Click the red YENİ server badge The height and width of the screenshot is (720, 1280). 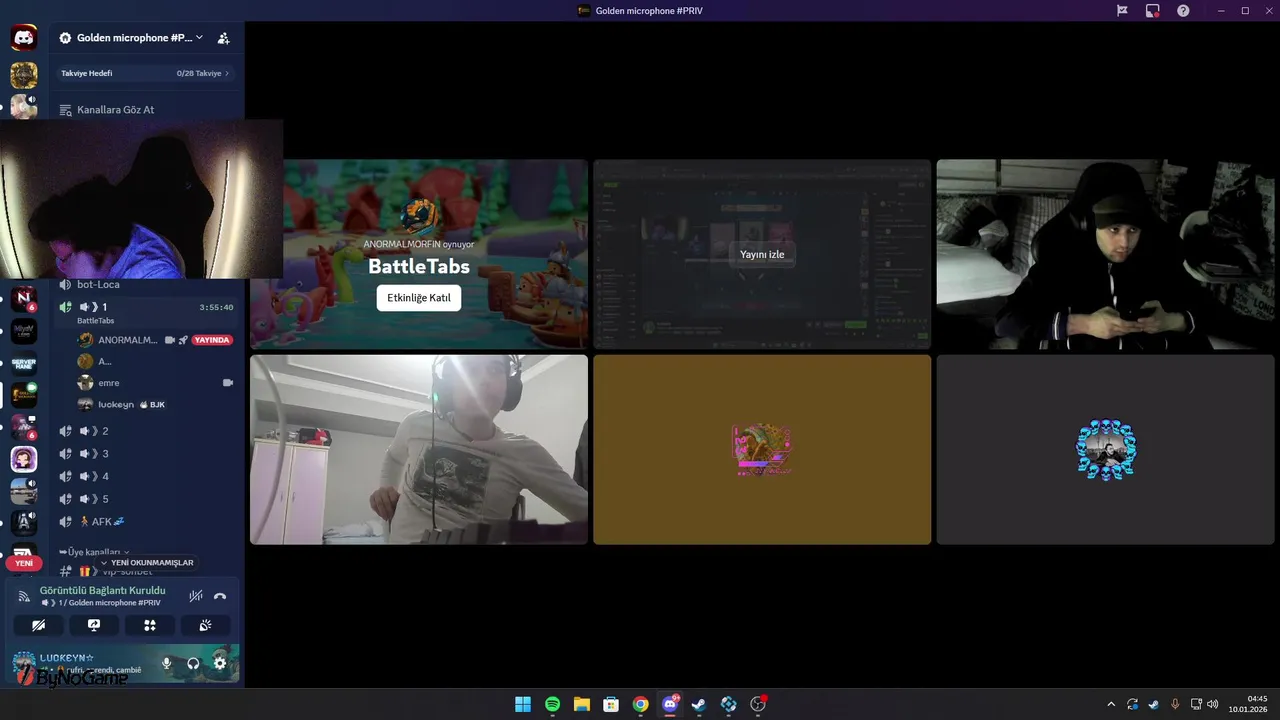pos(24,563)
